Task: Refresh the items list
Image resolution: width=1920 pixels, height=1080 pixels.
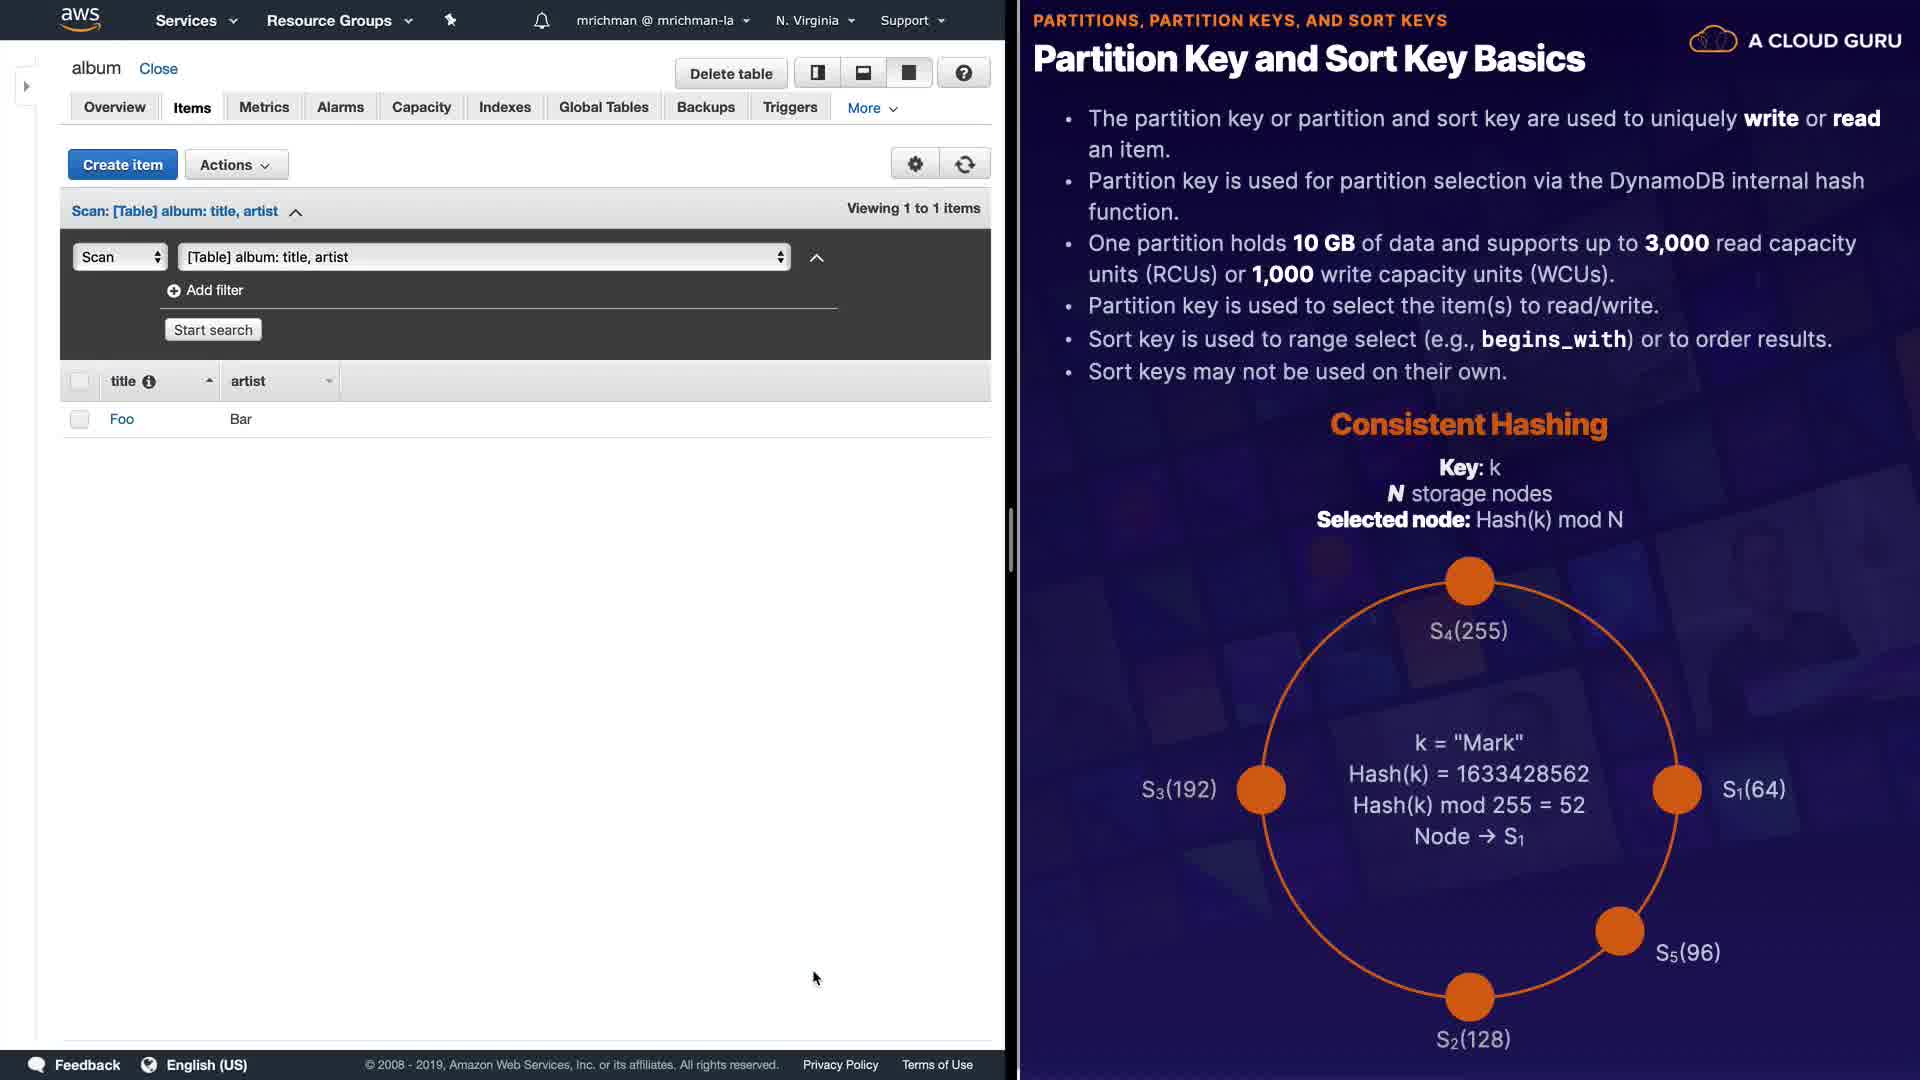Action: pos(965,164)
